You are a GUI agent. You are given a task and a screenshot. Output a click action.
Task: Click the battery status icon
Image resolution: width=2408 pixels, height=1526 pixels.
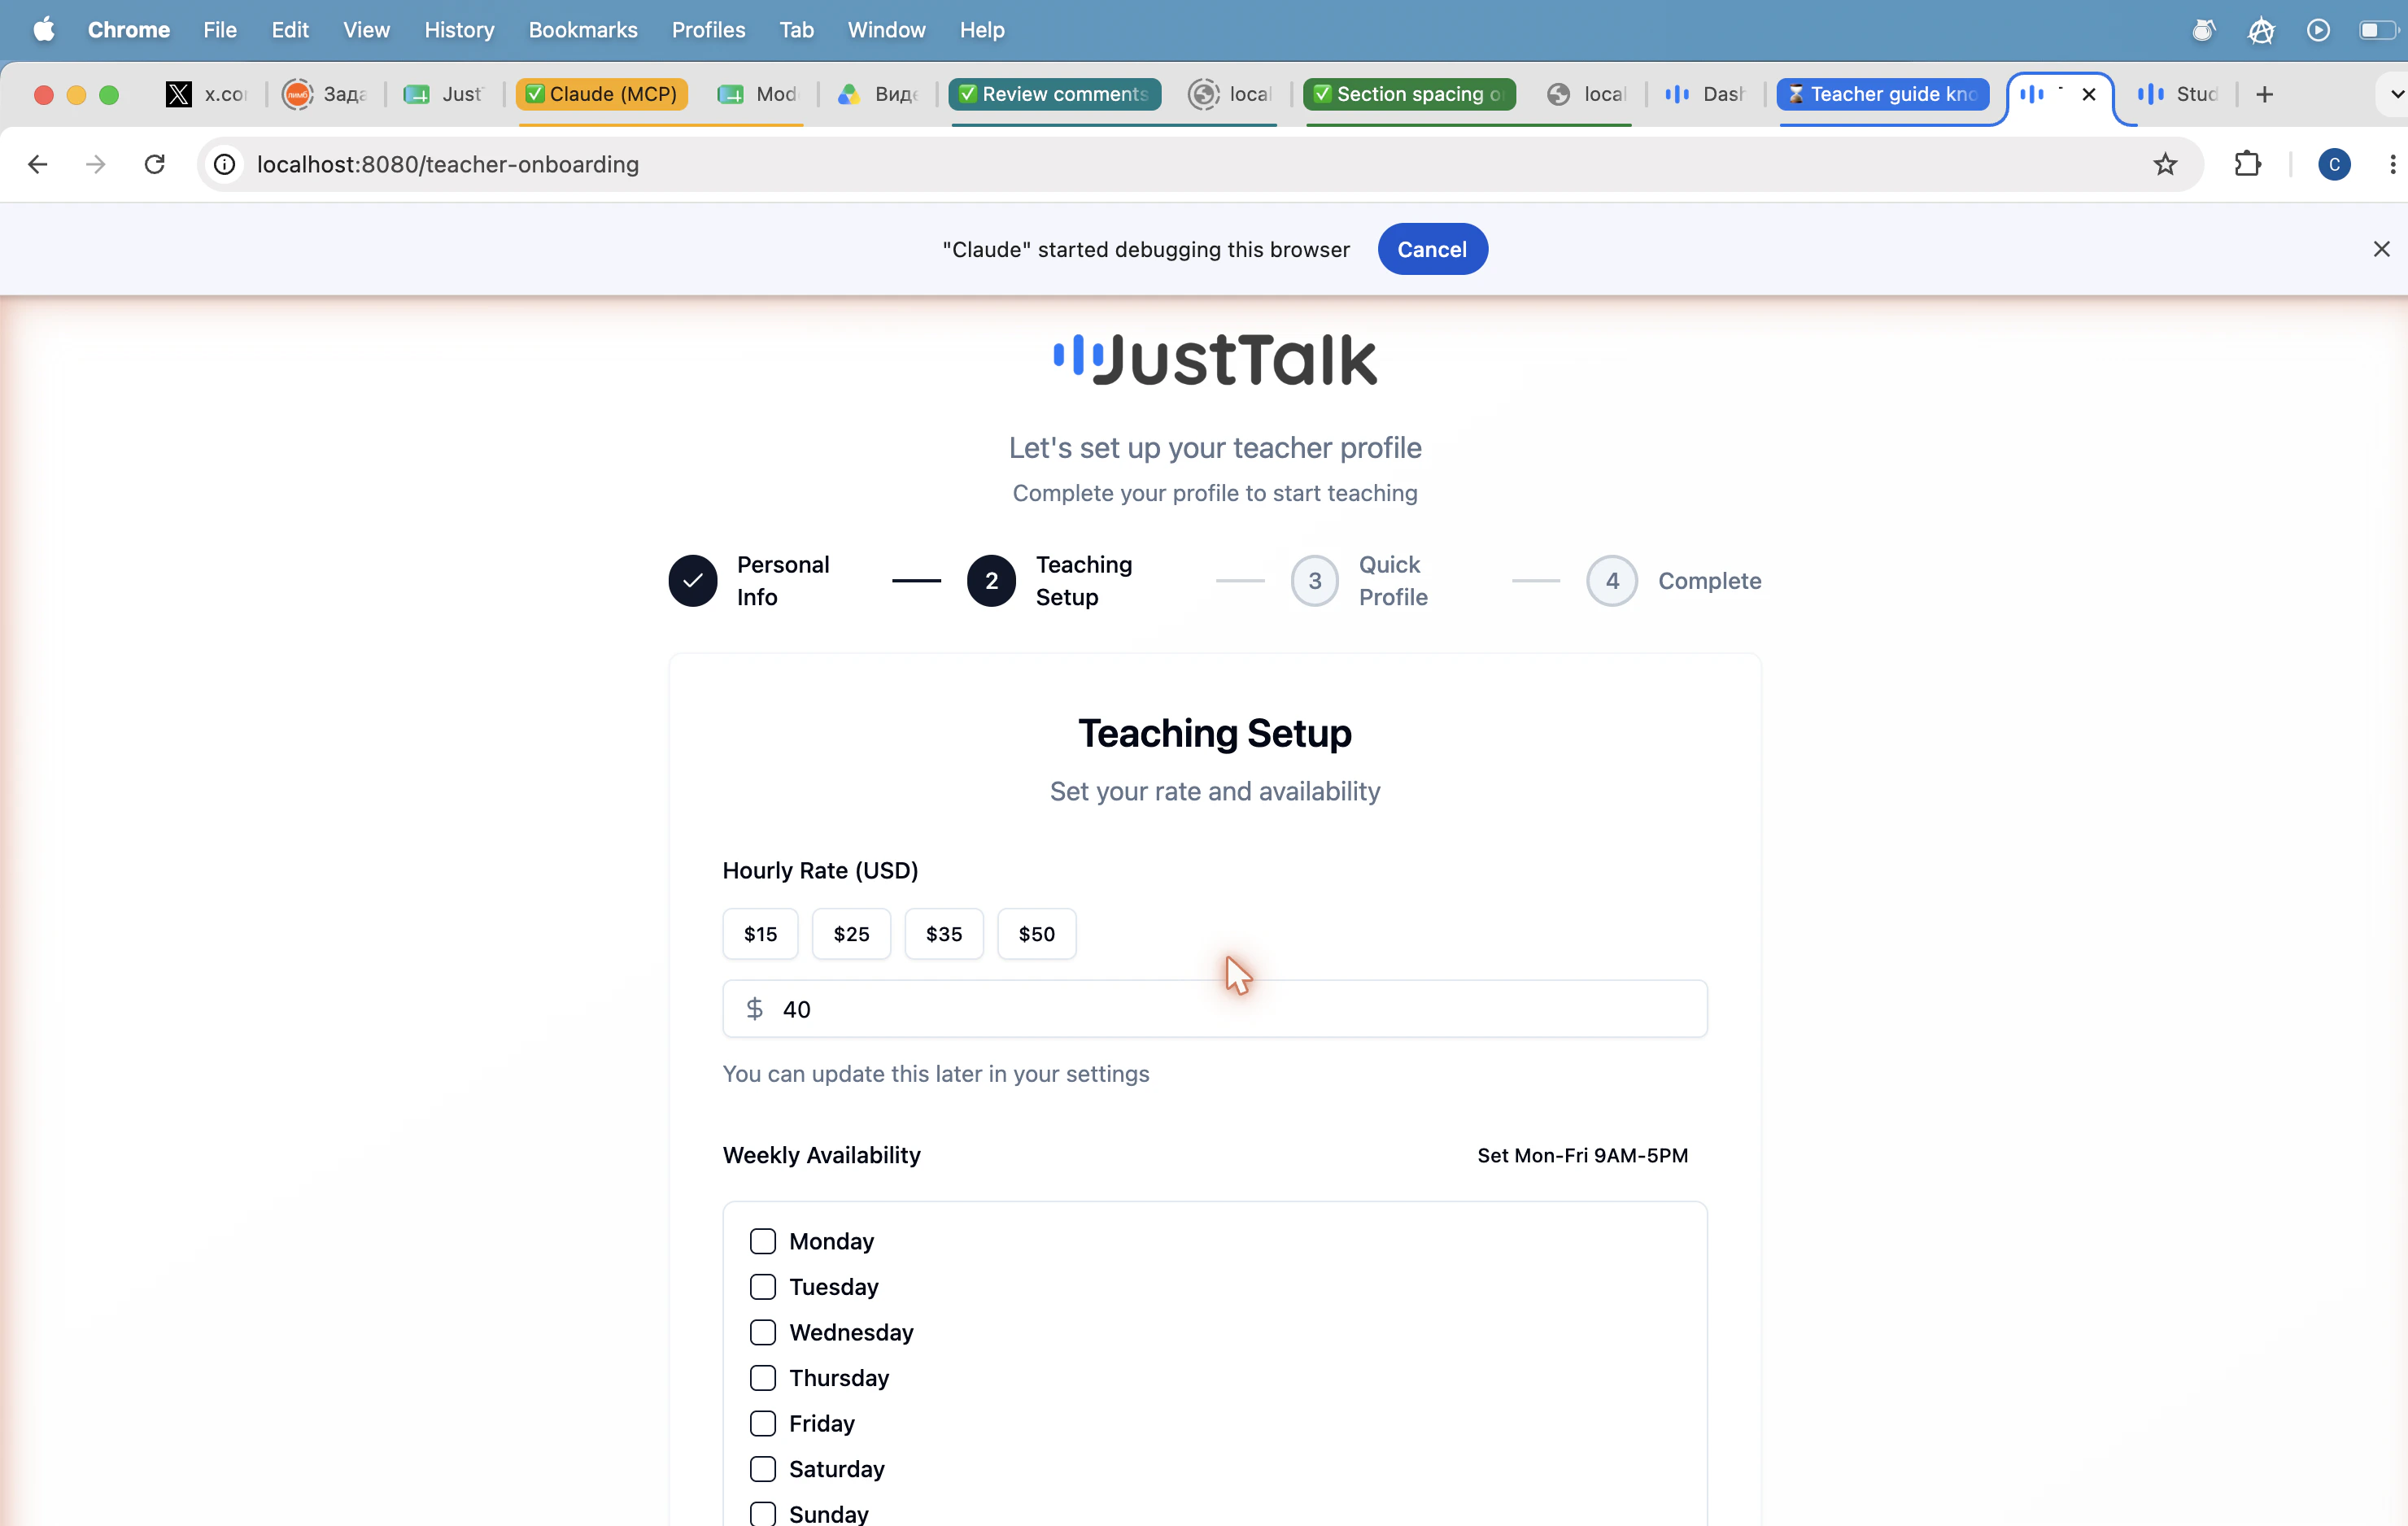pos(2379,30)
